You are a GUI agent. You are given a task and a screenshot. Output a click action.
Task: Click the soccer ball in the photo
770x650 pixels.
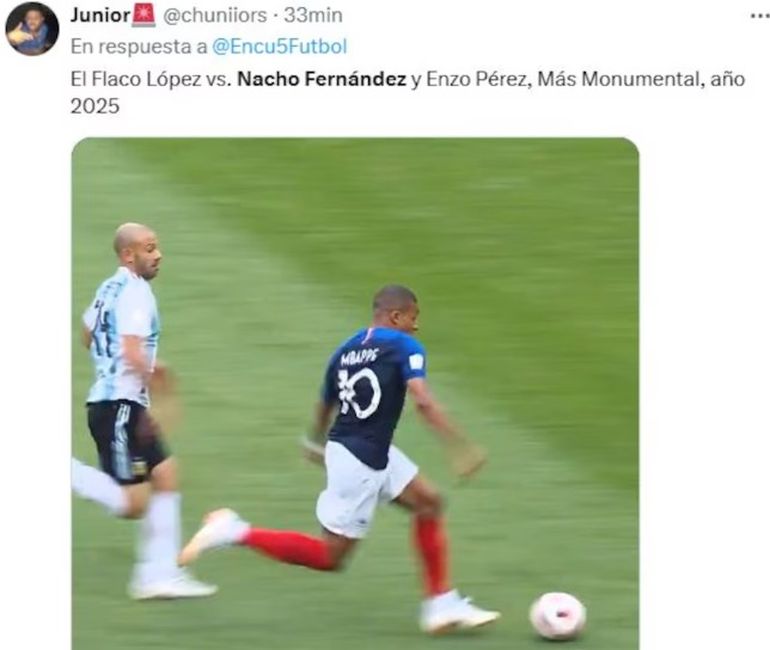557,616
